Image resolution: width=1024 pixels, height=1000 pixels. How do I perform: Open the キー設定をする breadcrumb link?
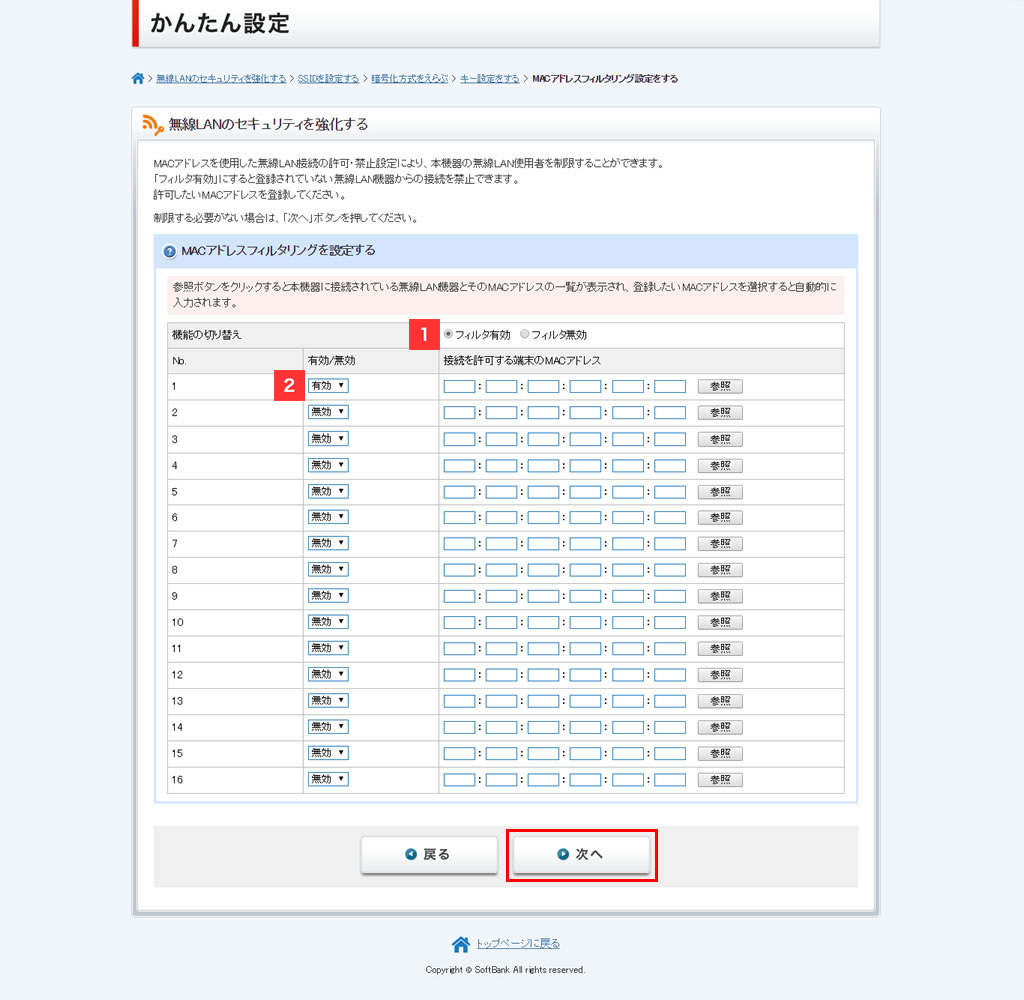(x=490, y=78)
